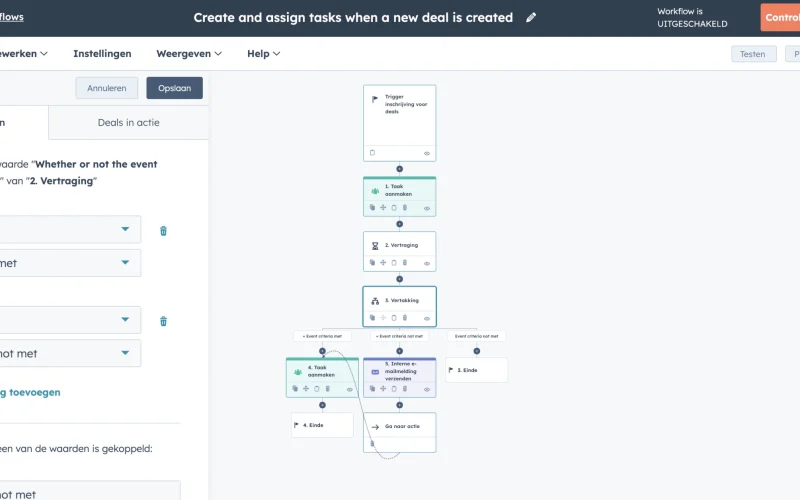
Task: Click the Testen button
Action: (753, 54)
